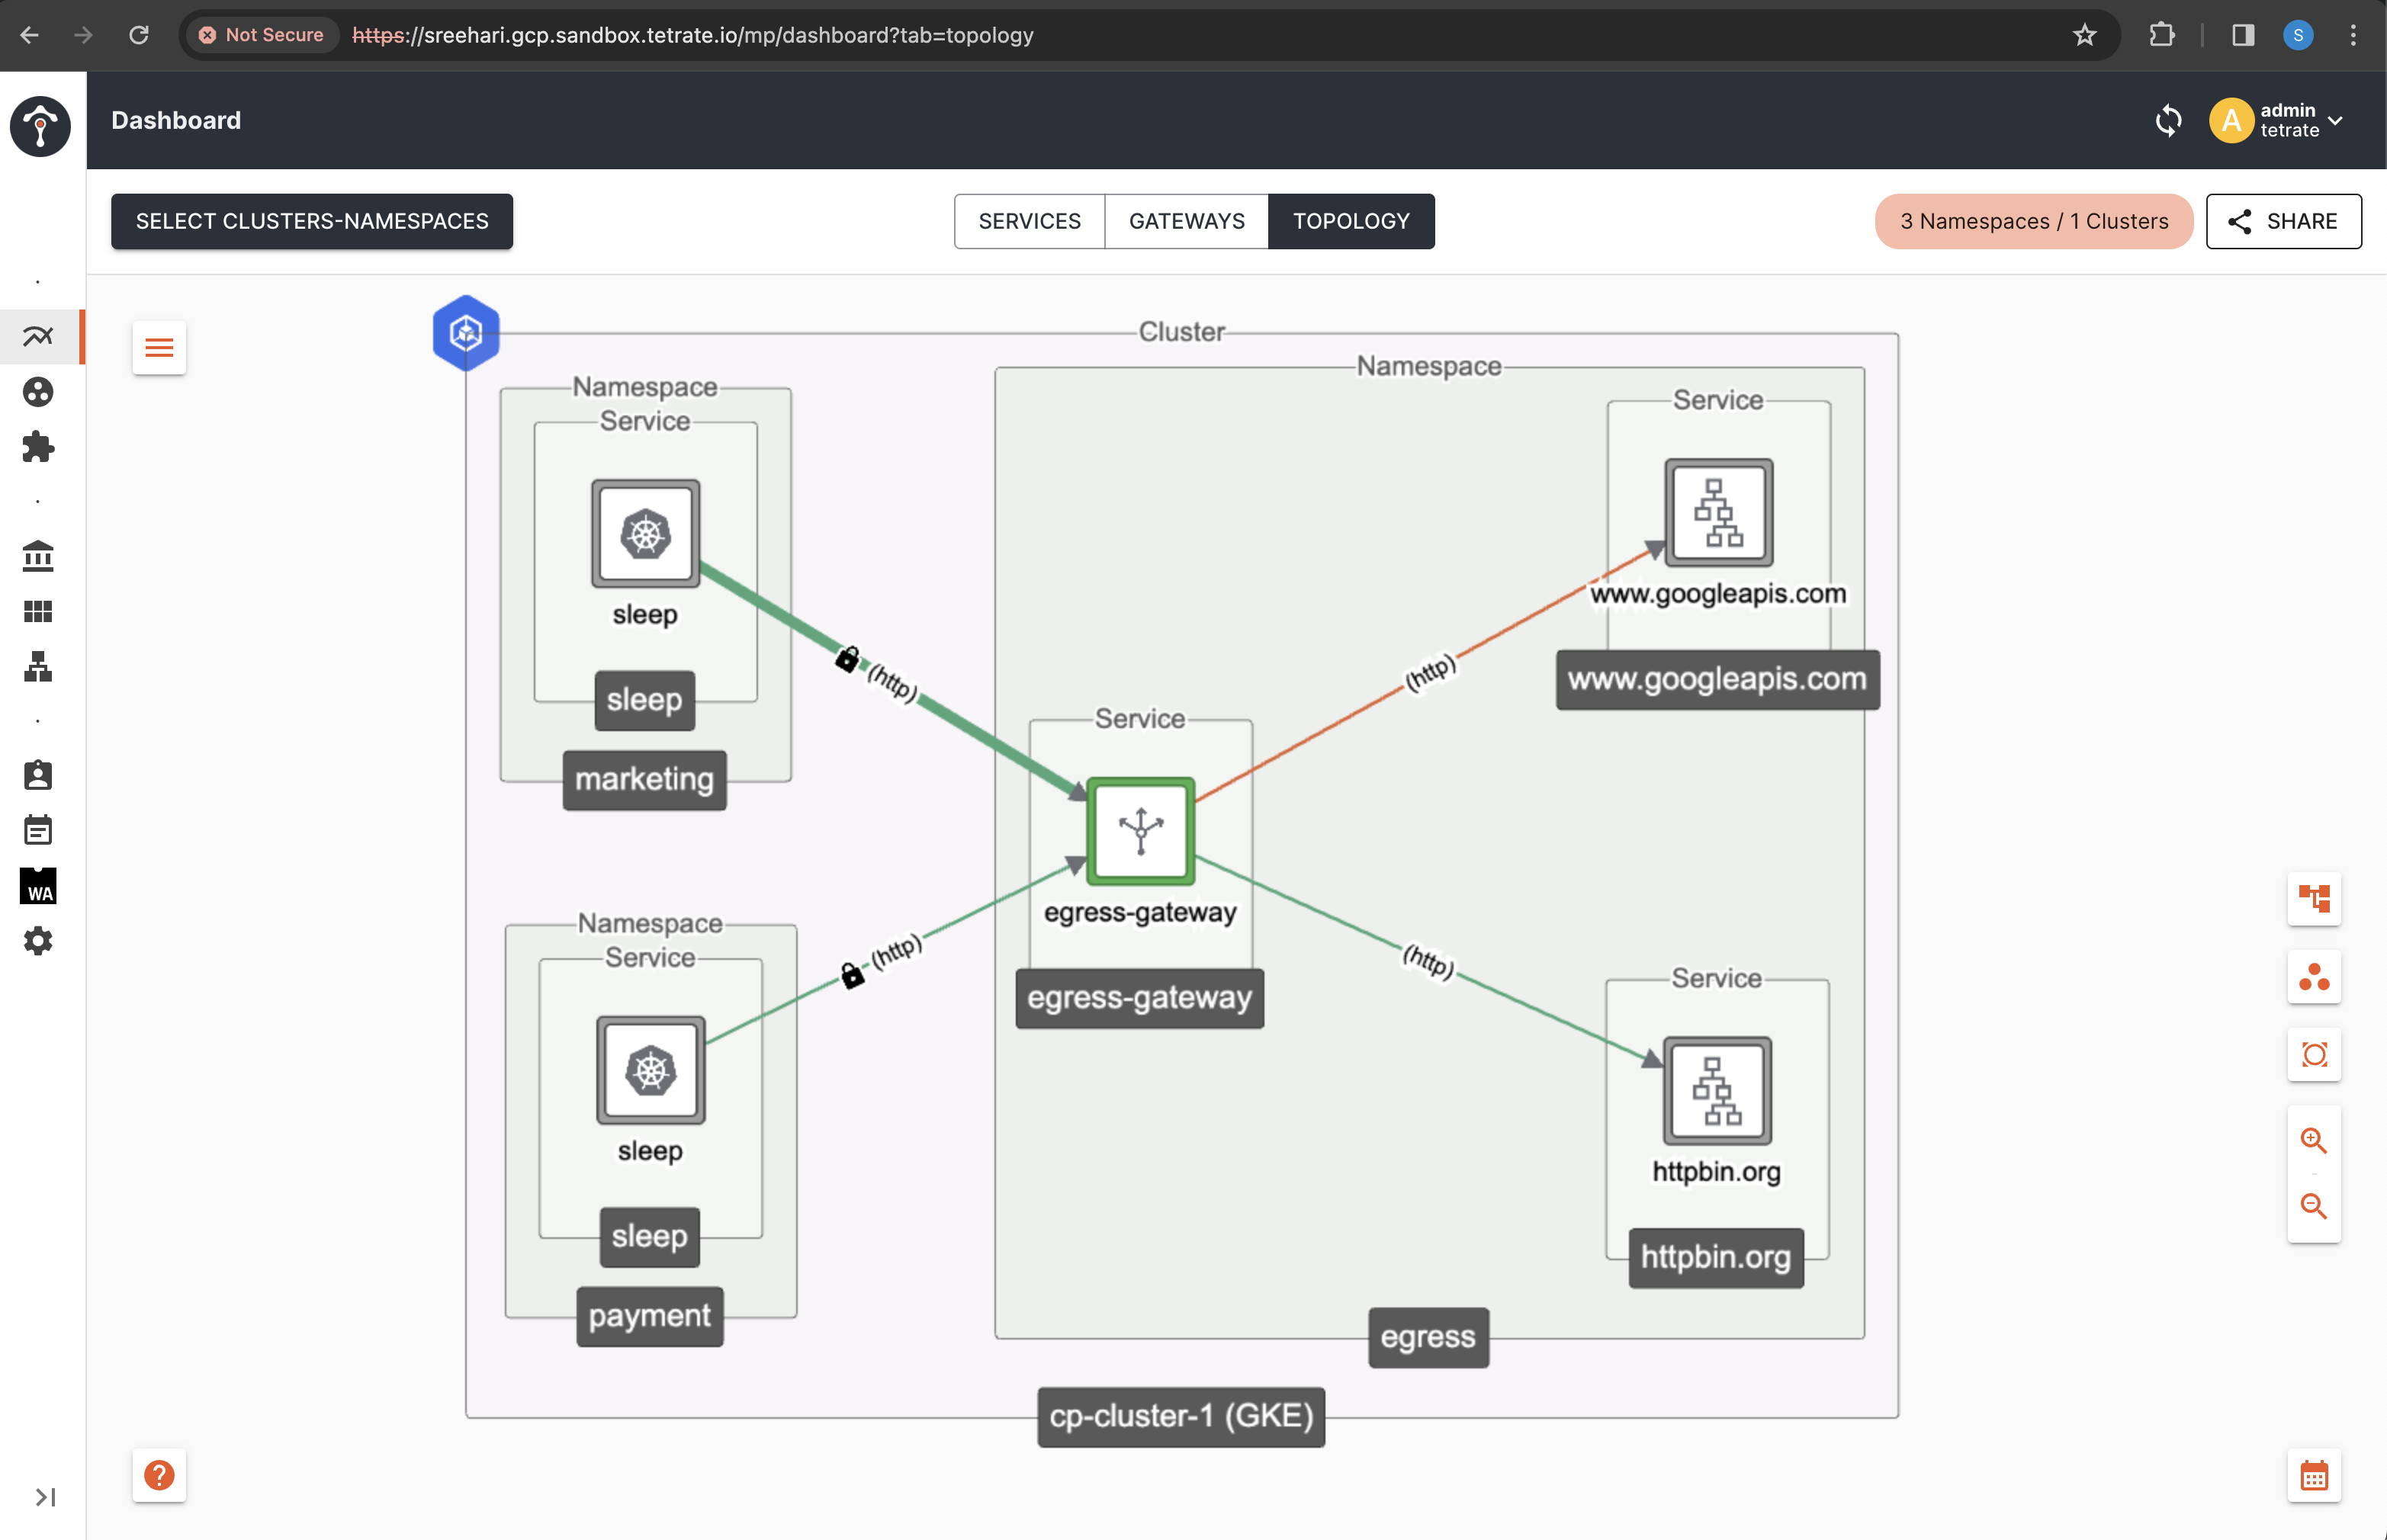Click the browser URL address bar
Viewport: 2387px width, 1540px height.
(1150, 35)
